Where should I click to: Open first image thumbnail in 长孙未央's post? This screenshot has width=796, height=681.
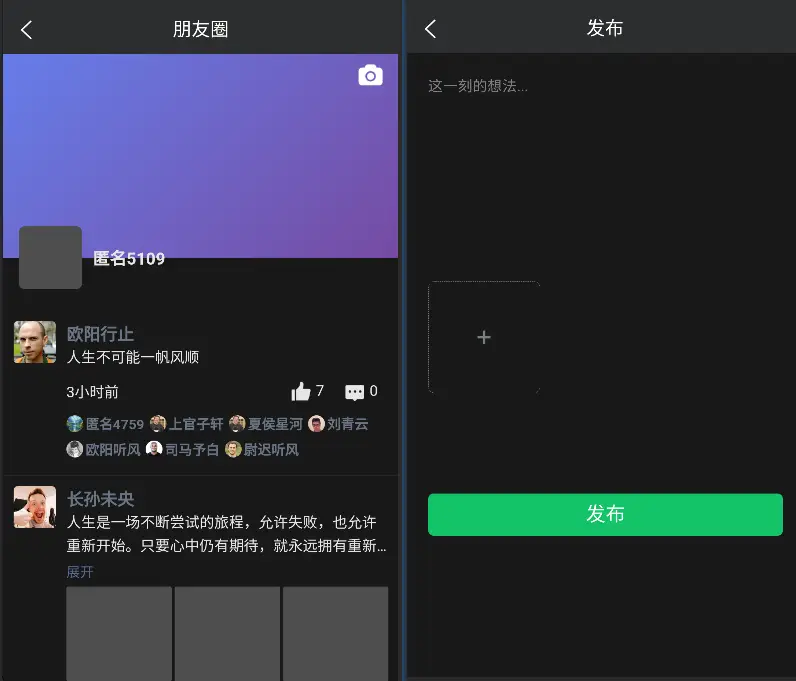coord(119,634)
